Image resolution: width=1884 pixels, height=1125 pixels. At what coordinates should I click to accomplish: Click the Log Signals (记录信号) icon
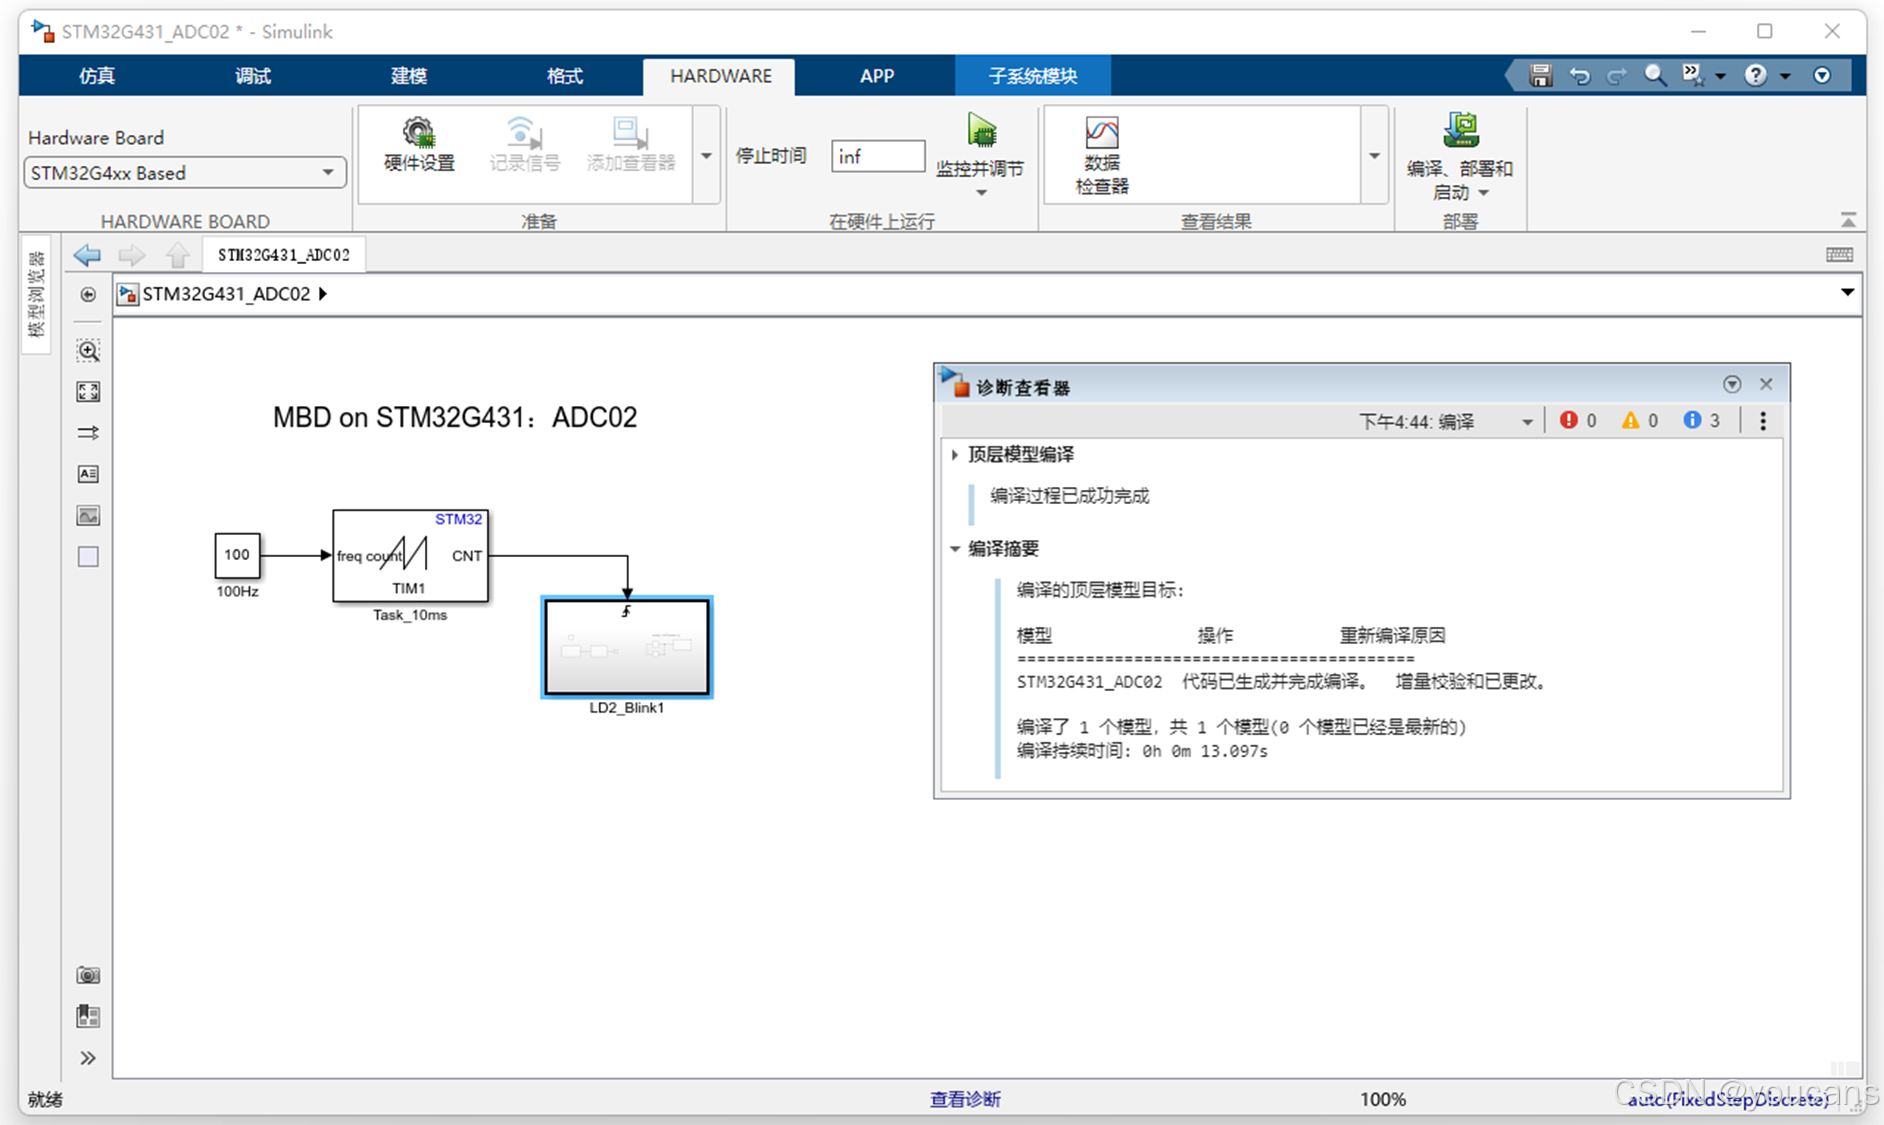[x=524, y=132]
